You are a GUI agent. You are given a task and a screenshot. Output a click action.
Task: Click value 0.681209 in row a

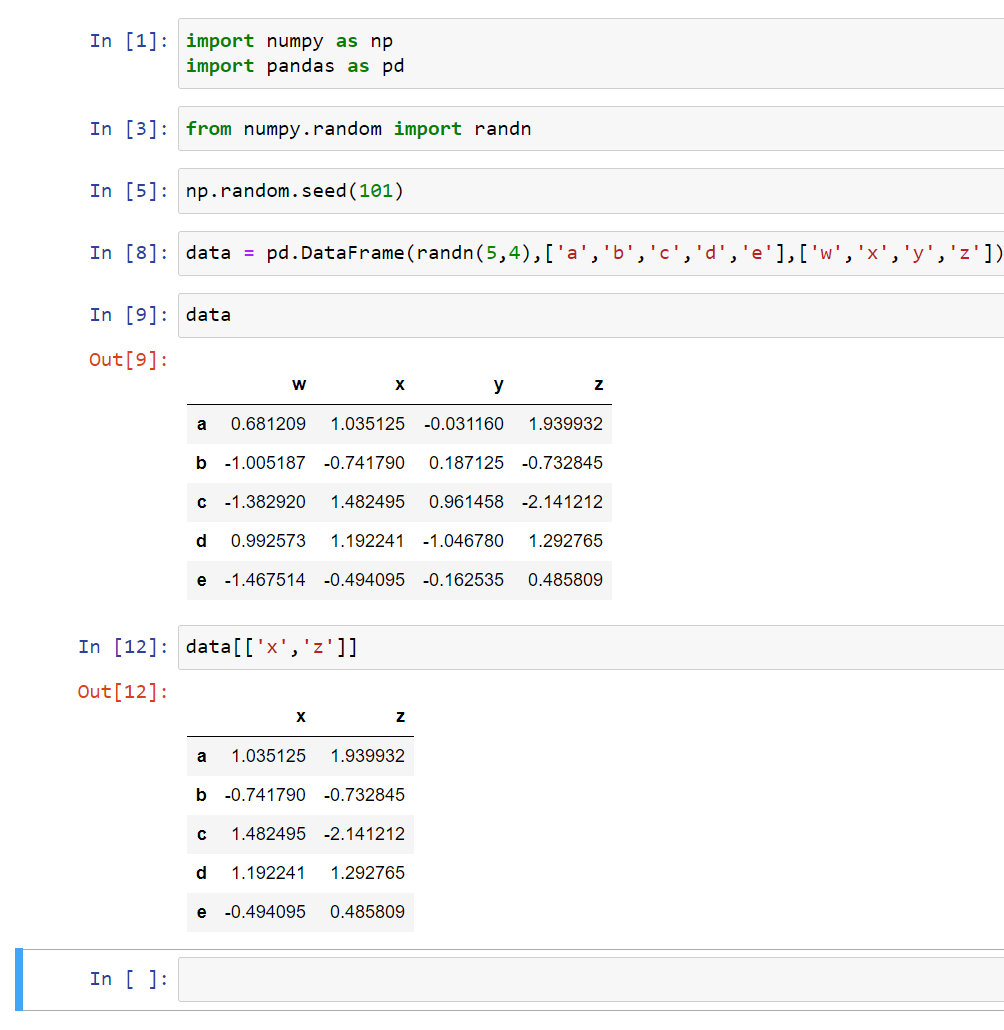pos(268,424)
